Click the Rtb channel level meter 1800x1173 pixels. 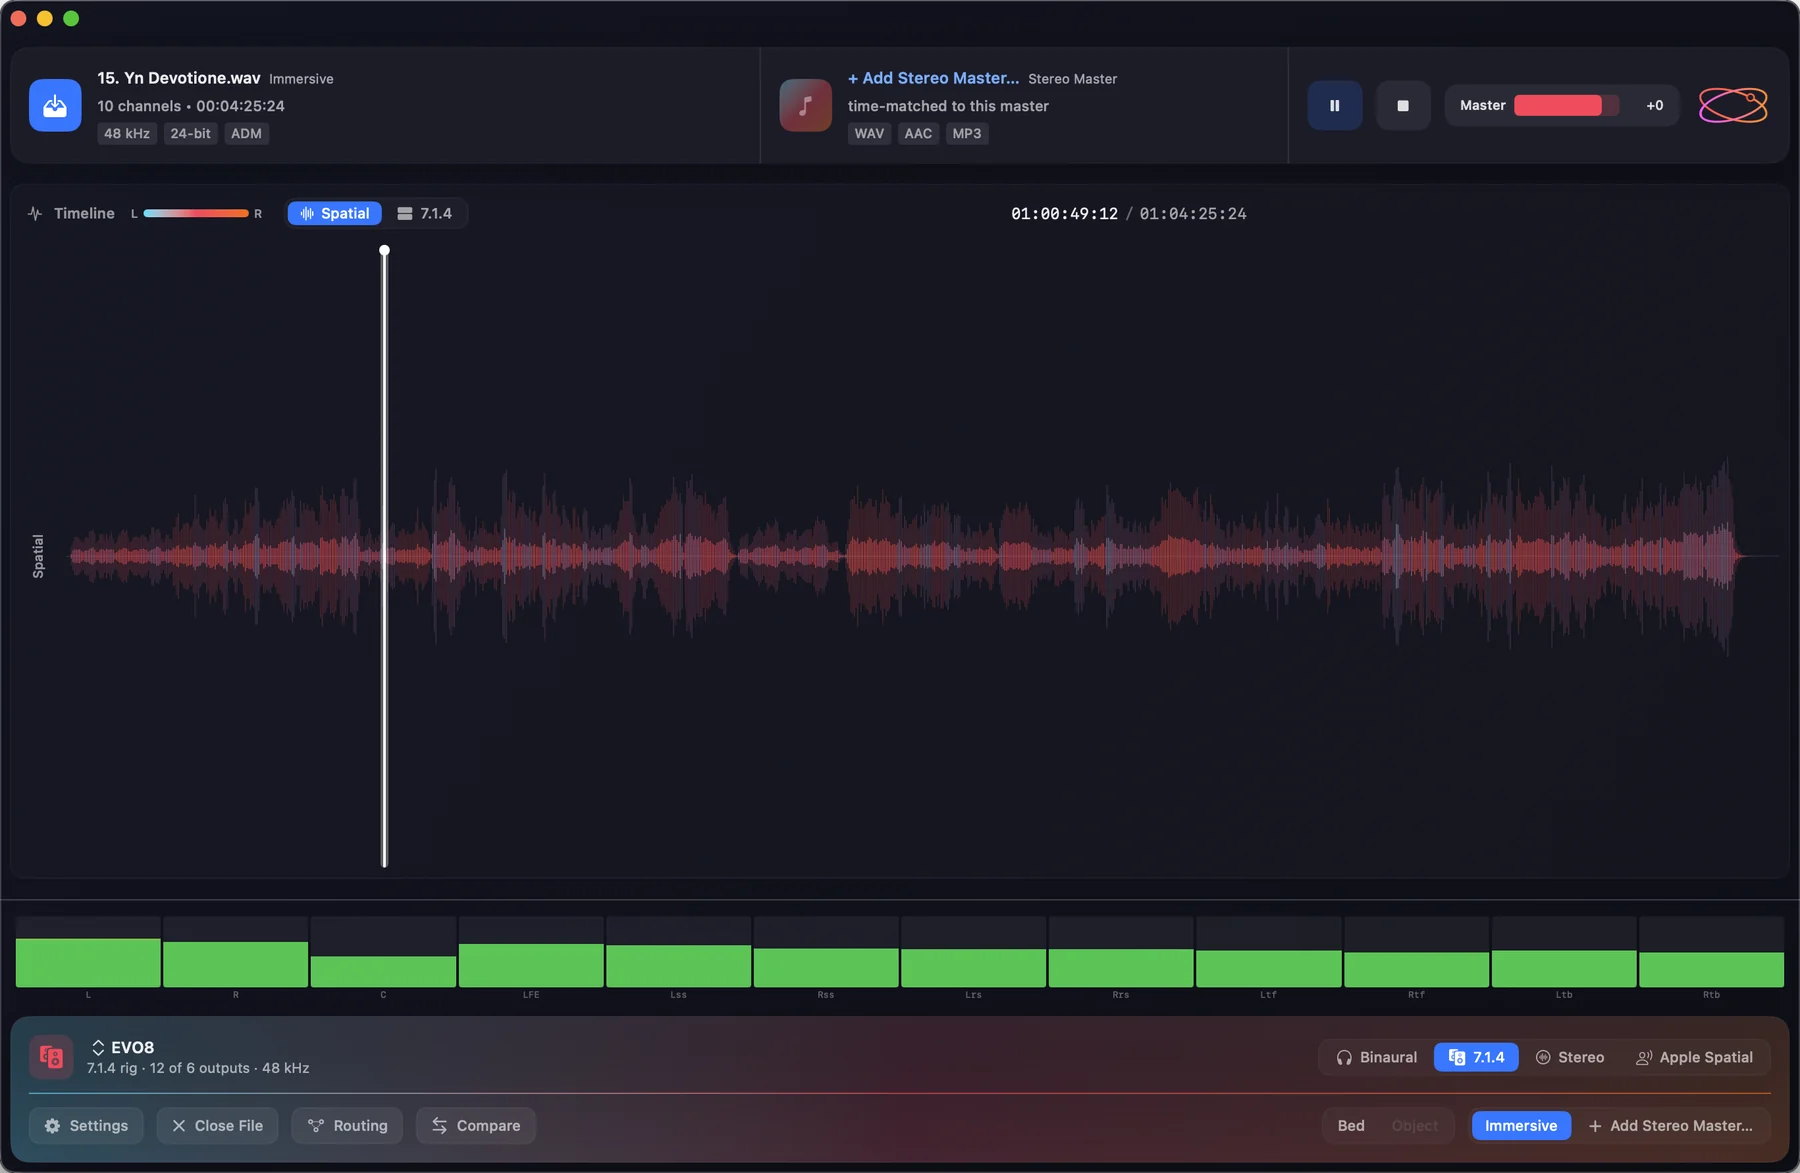(x=1712, y=952)
